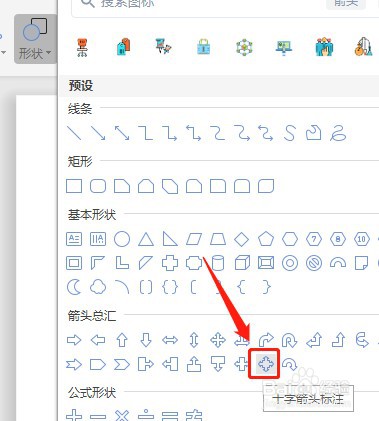
Task: Open the 形状 shapes dropdown button
Action: (35, 39)
